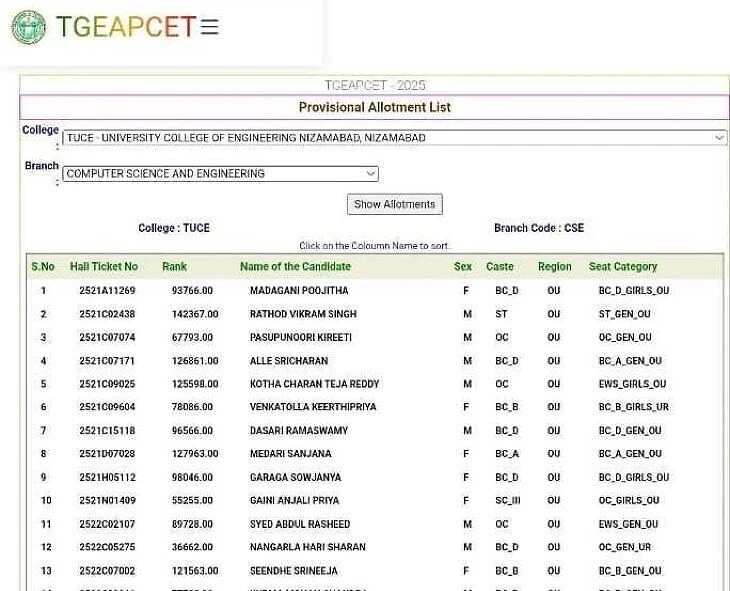Expand the Branch dropdown selector
This screenshot has width=730, height=591.
click(x=220, y=174)
